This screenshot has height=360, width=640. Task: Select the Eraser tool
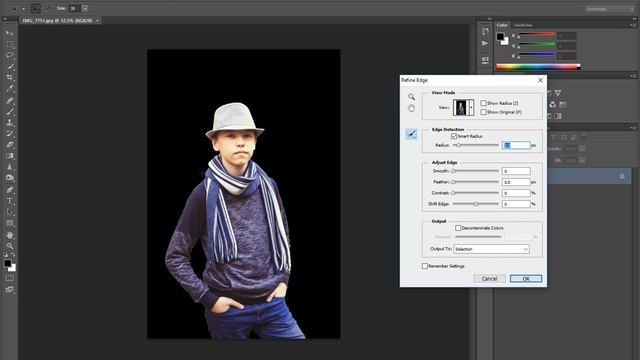point(9,144)
